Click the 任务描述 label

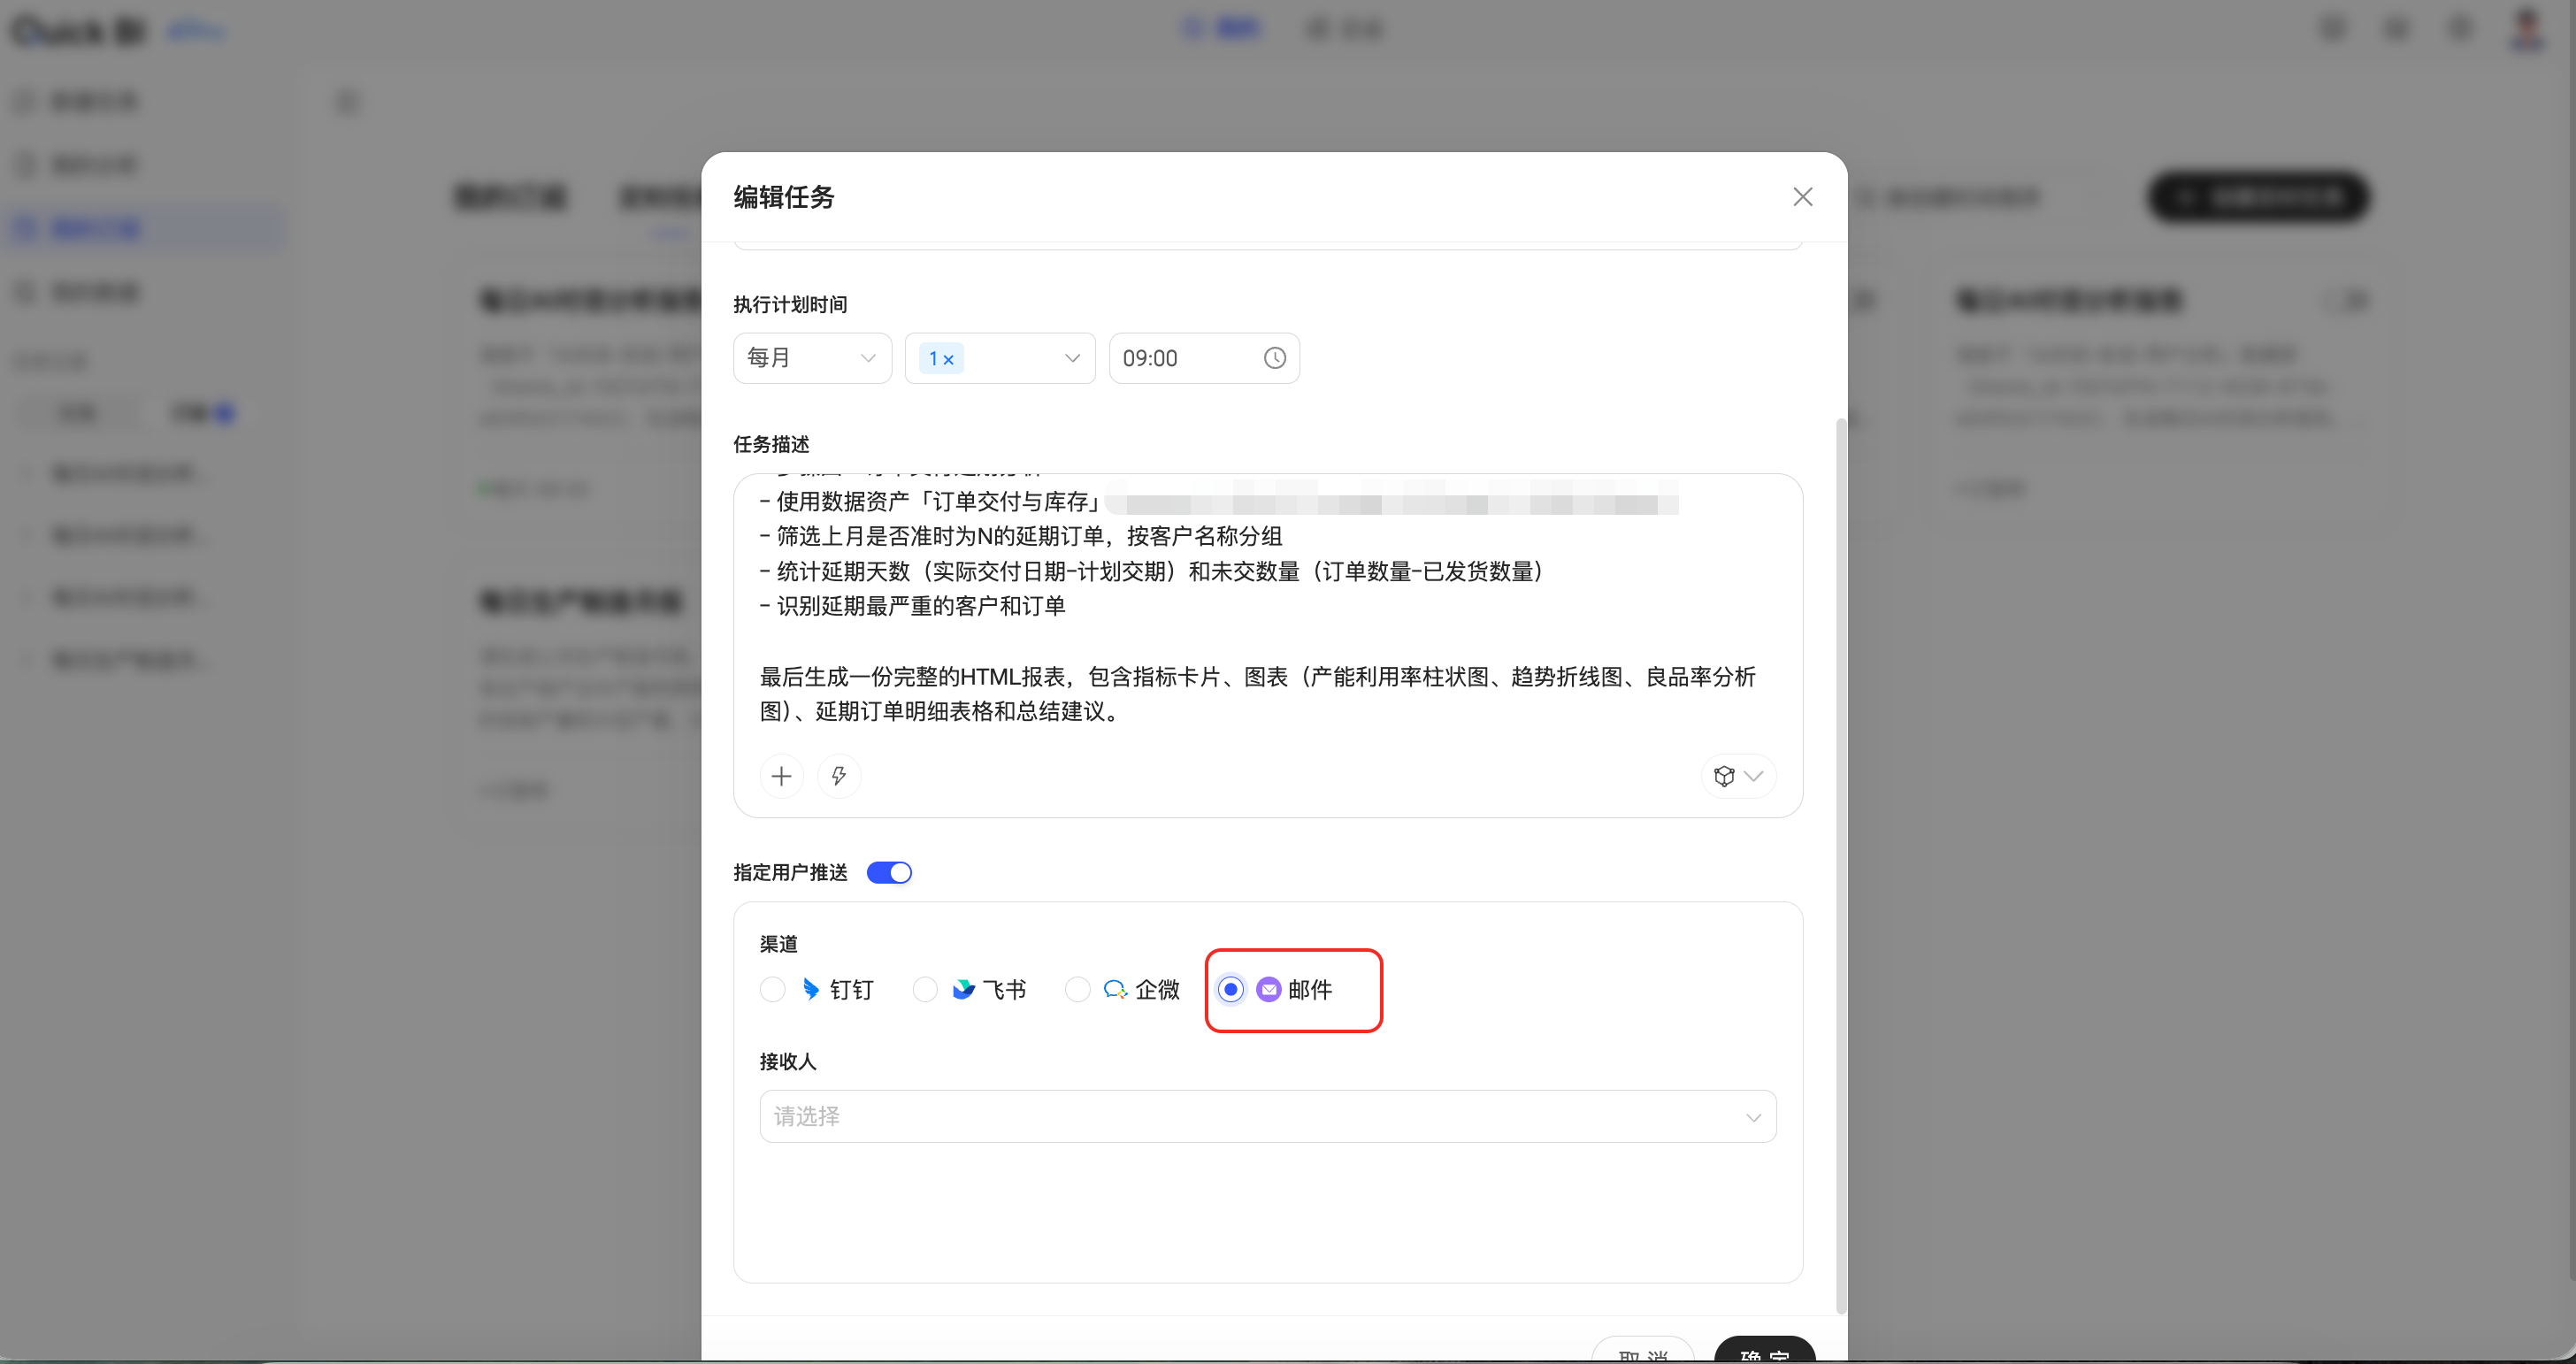click(771, 444)
